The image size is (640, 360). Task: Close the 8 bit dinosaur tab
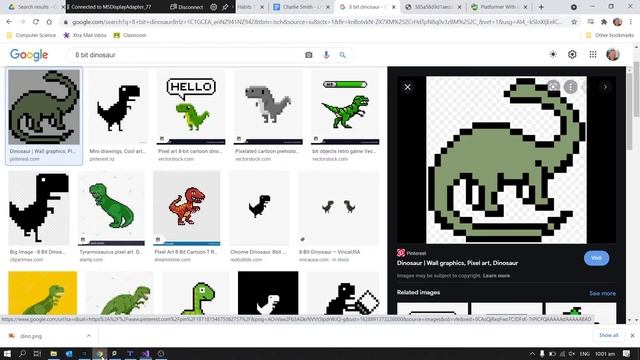(x=393, y=7)
